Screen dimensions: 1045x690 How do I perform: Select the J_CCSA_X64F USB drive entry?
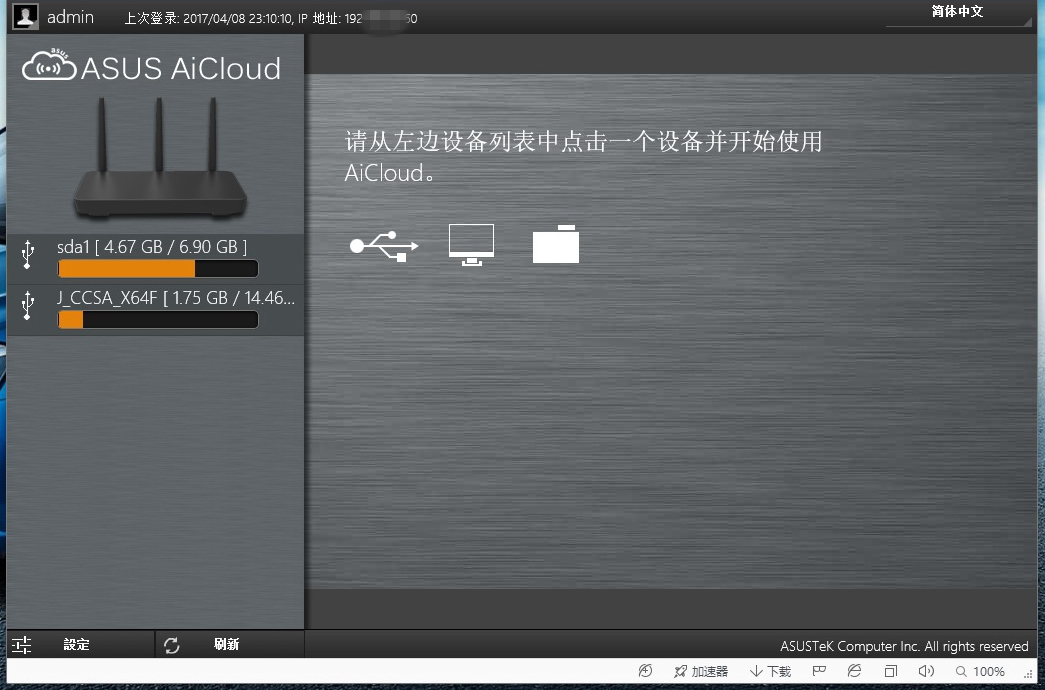coord(155,309)
